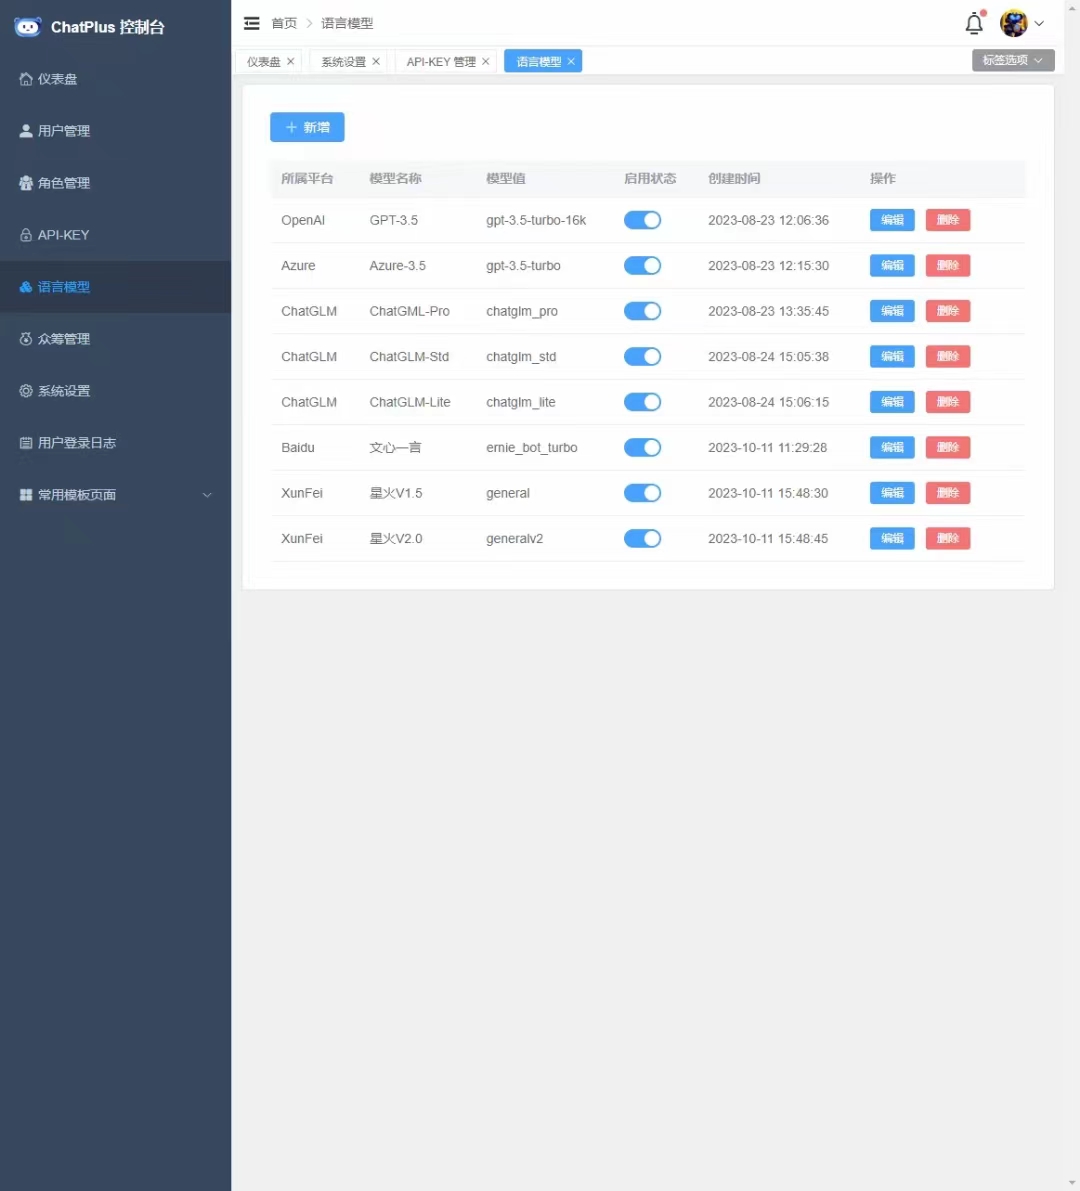Toggle the ChatGLM-Lite enable status

tap(642, 402)
